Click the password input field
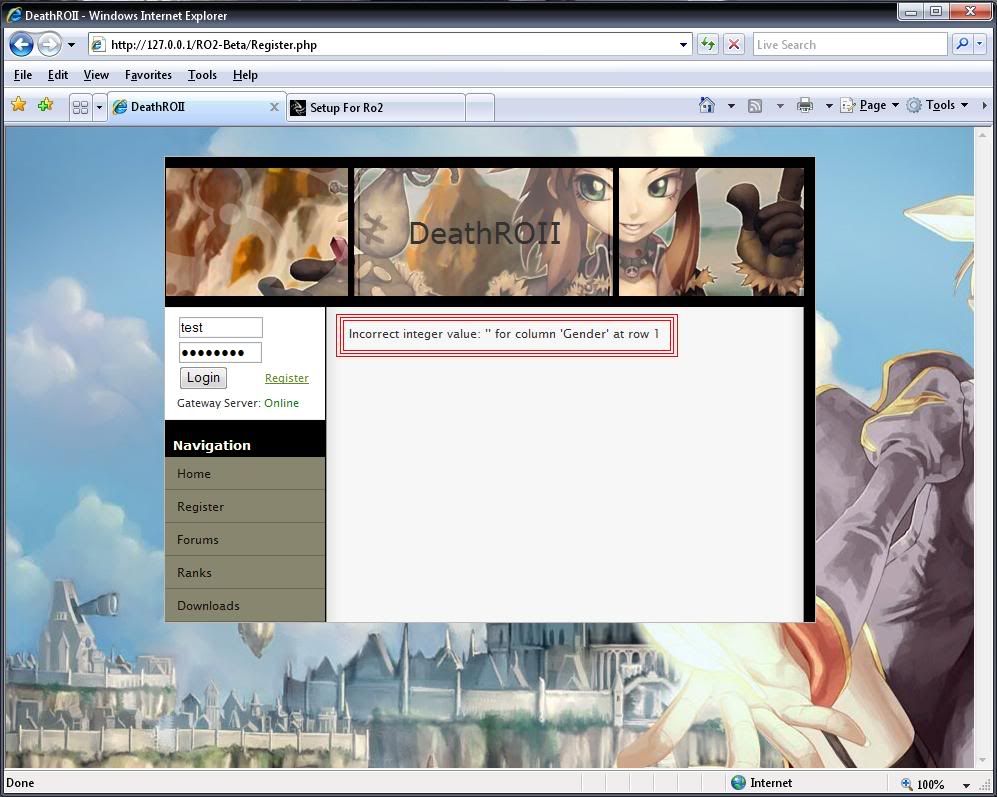Viewport: 997px width, 797px height. click(219, 352)
